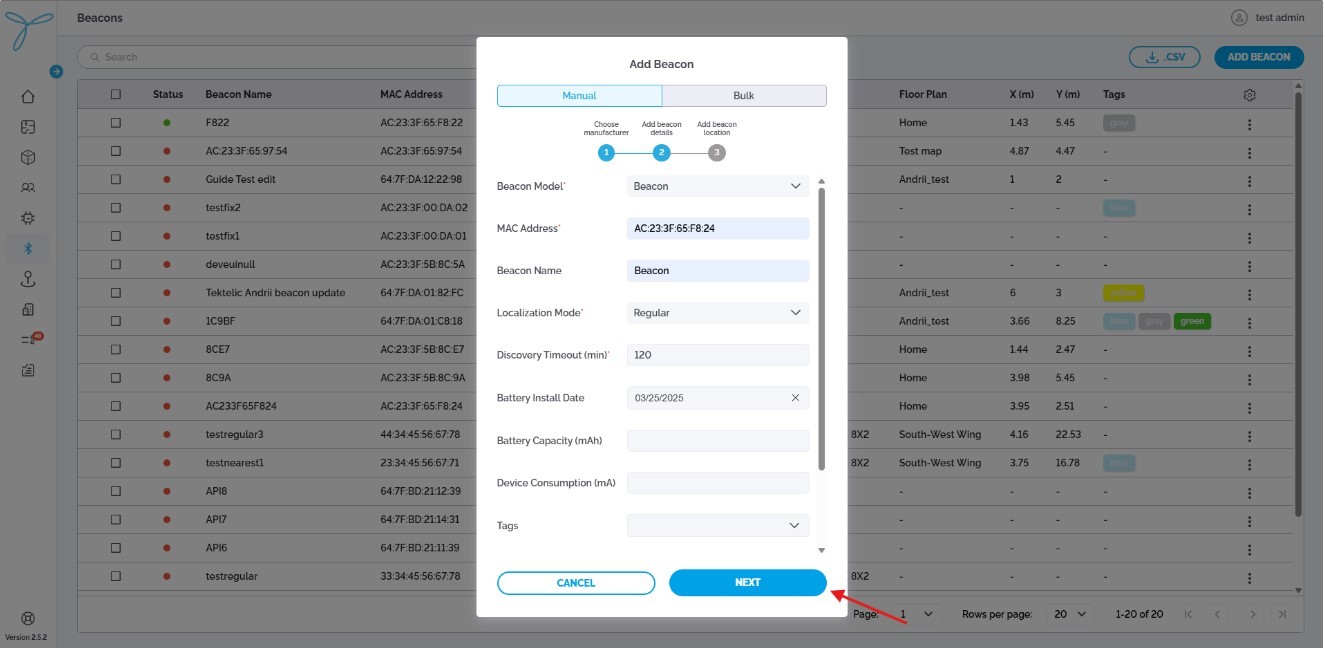Image resolution: width=1325 pixels, height=648 pixels.
Task: Check the box for beacon F822
Action: tap(116, 123)
